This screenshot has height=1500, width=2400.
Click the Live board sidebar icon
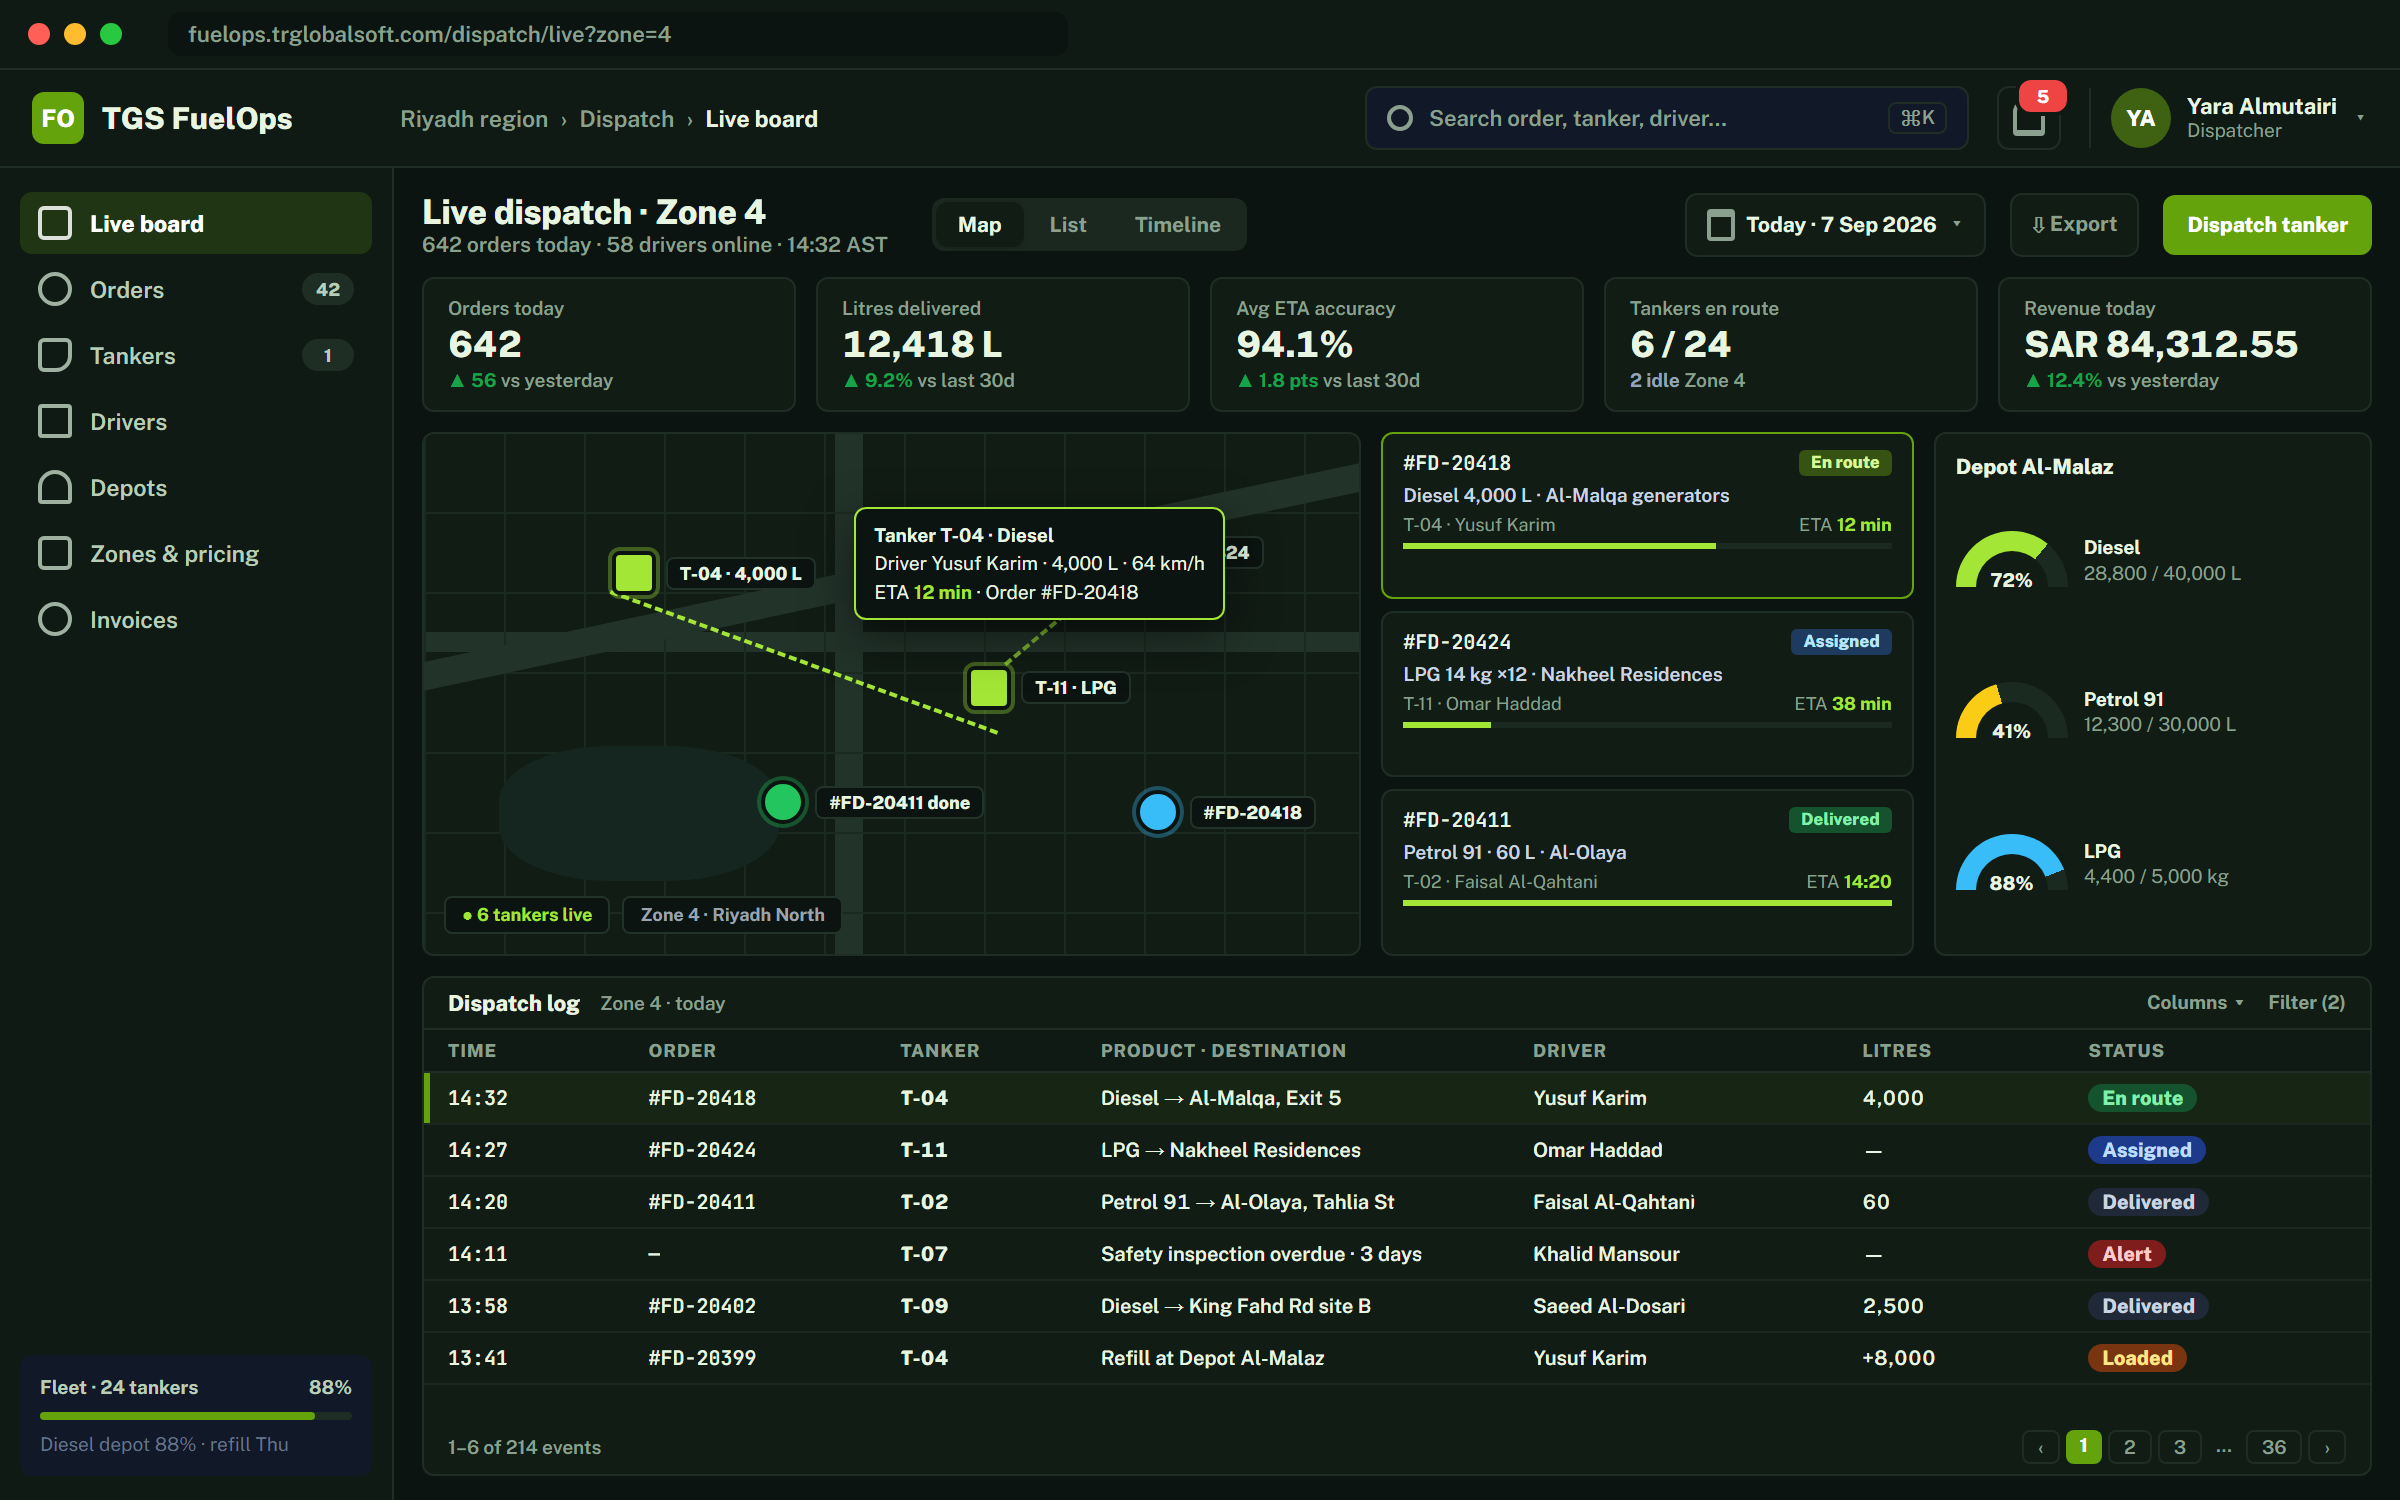click(x=55, y=223)
